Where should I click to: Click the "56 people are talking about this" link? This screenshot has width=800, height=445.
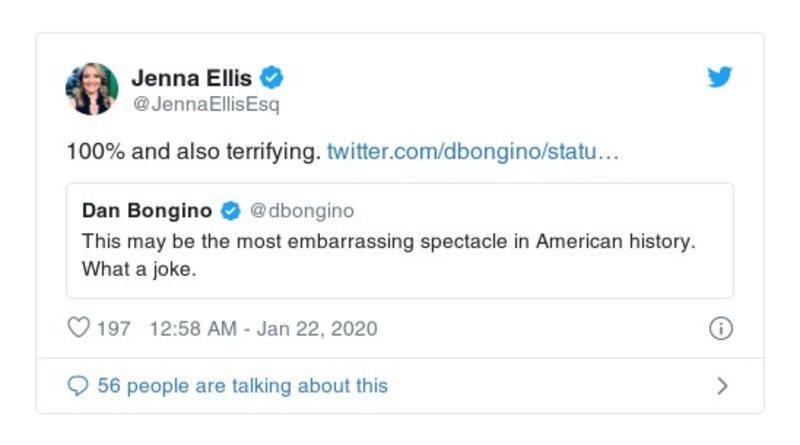coord(242,385)
